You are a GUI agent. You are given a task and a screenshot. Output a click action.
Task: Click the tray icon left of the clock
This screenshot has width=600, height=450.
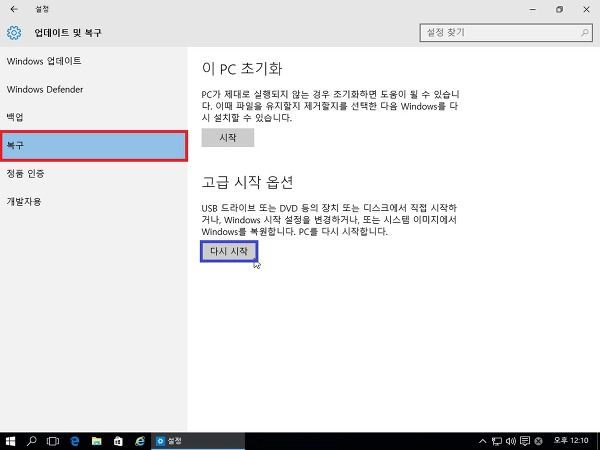[x=538, y=442]
